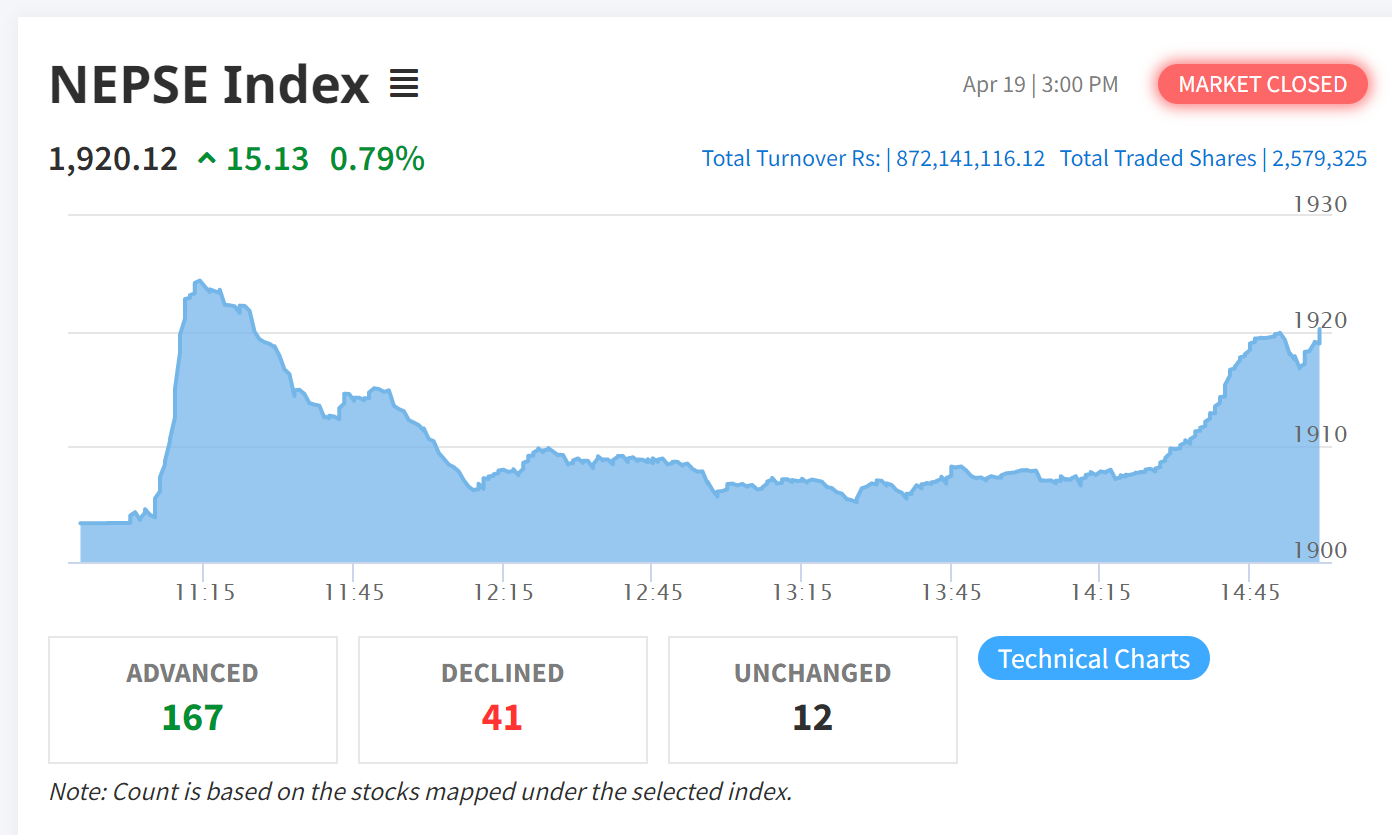The width and height of the screenshot is (1392, 835).
Task: Click the 13:15 time axis label
Action: point(802,592)
